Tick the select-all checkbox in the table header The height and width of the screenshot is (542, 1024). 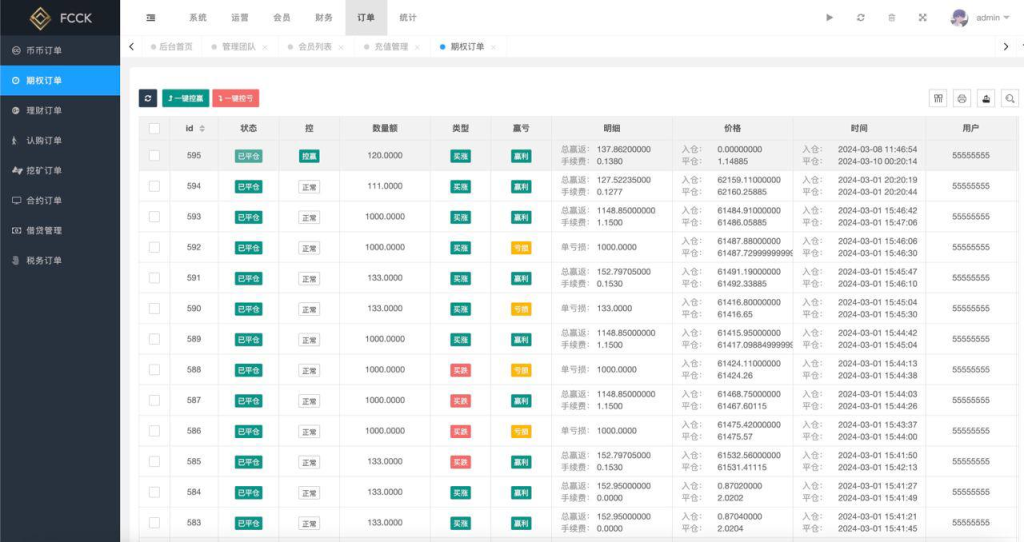(x=155, y=129)
